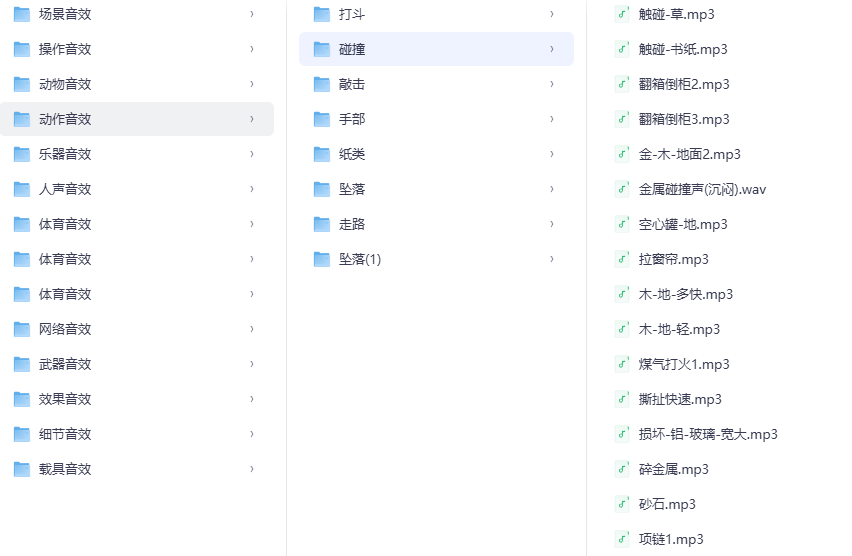
Task: Click the folder icon for 载具音效
Action: point(21,469)
